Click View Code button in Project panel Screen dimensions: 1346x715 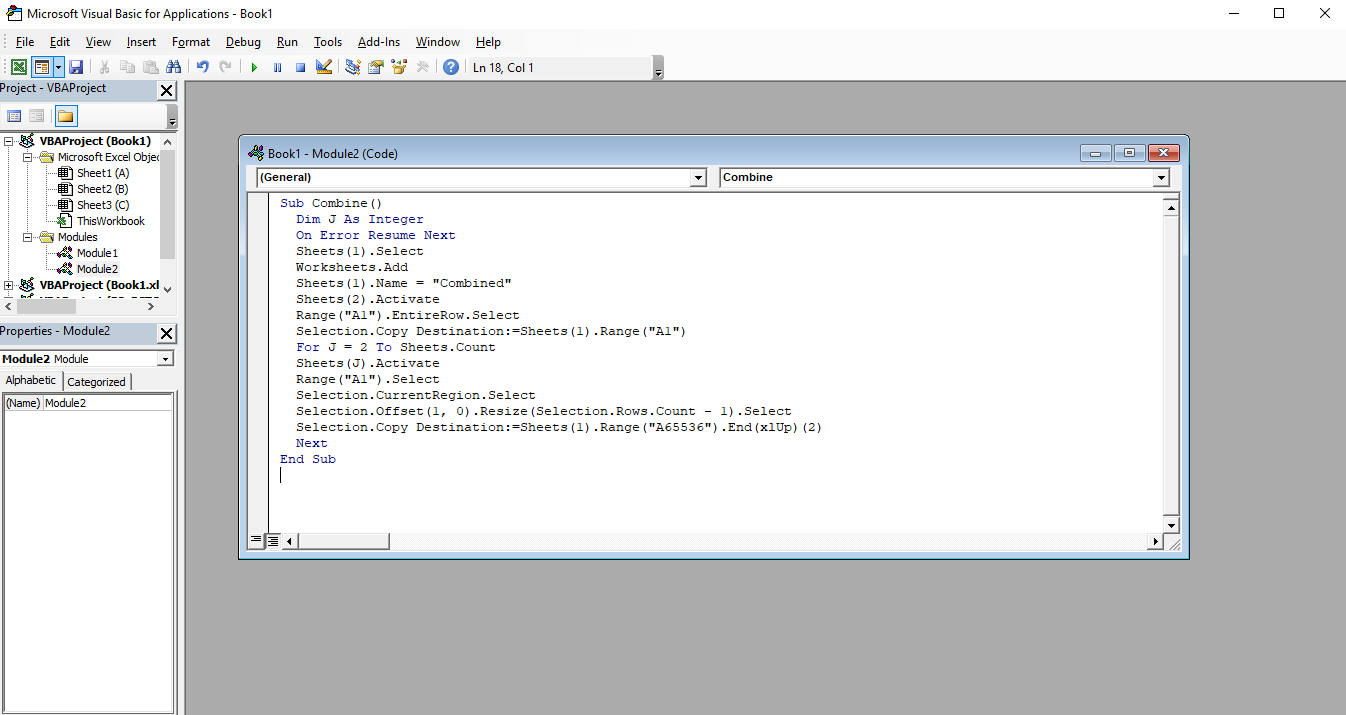click(x=14, y=116)
